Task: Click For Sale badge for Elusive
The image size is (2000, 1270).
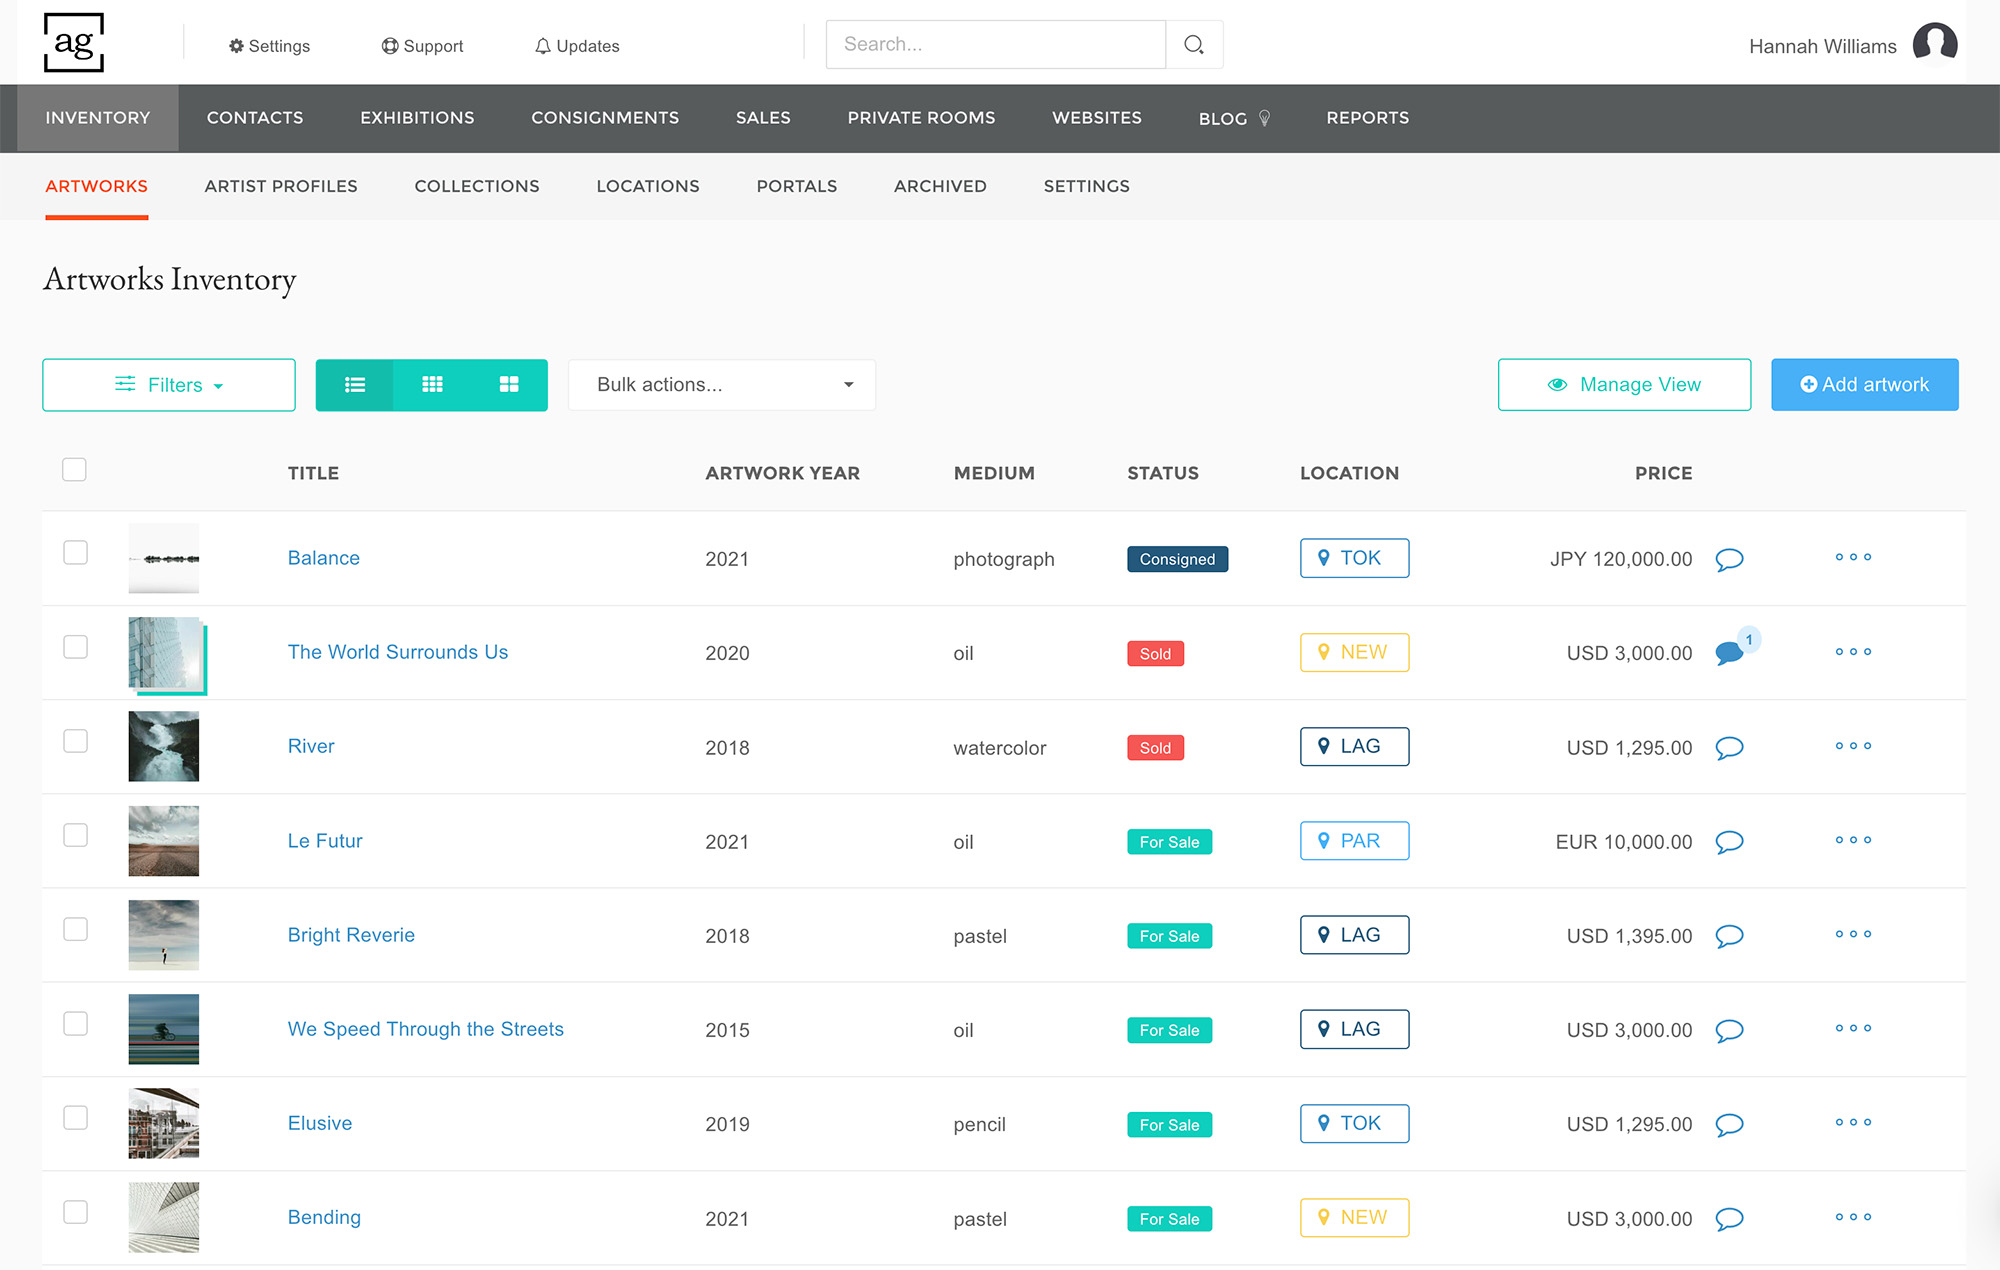Action: click(x=1169, y=1125)
